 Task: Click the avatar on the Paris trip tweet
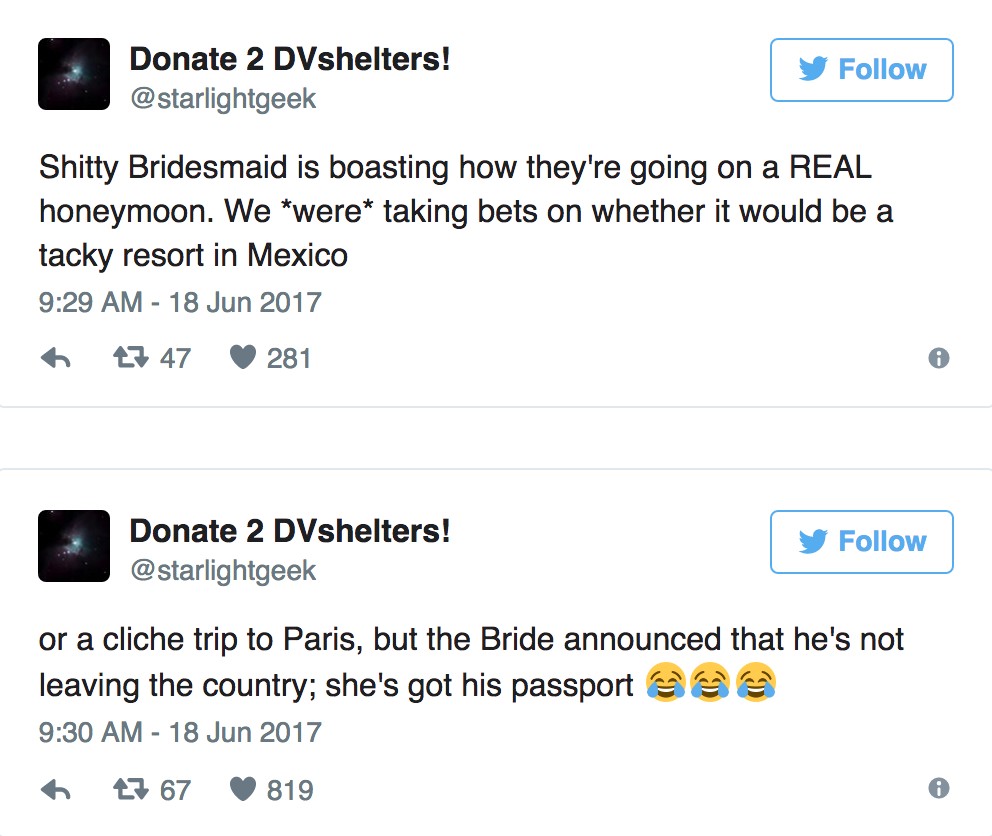[74, 546]
